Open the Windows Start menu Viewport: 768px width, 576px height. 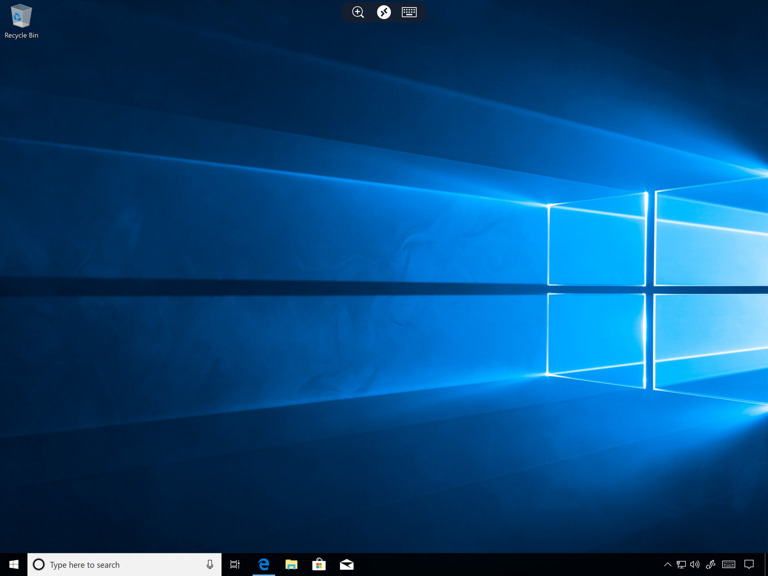pos(13,564)
